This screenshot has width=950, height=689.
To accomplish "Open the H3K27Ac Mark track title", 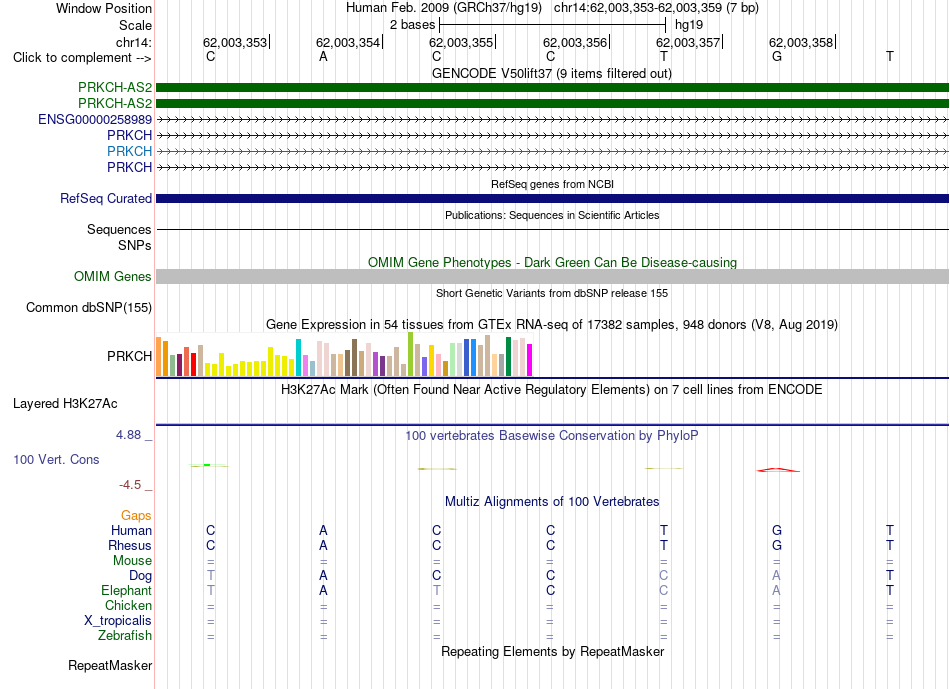I will (552, 389).
